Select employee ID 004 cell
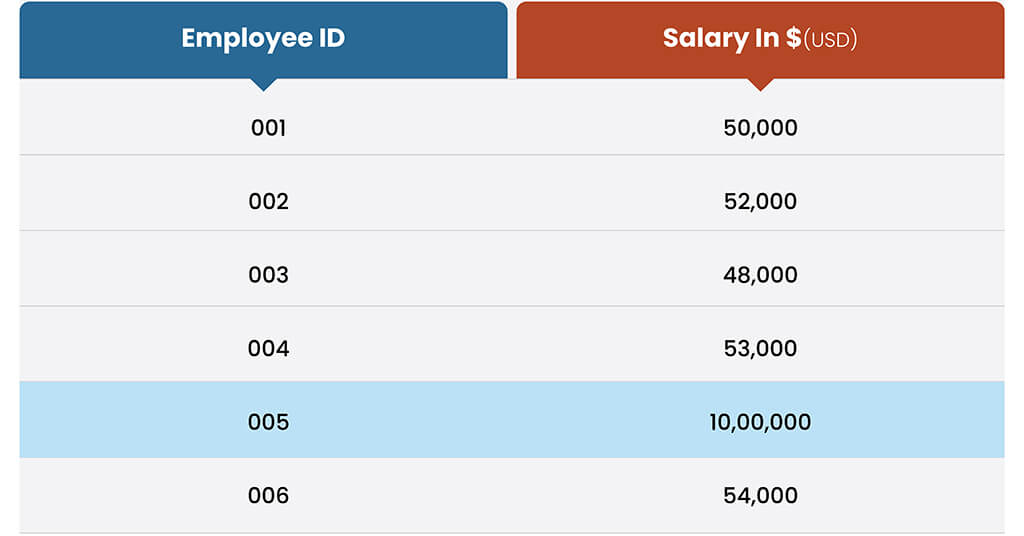The height and width of the screenshot is (536, 1024). 268,349
